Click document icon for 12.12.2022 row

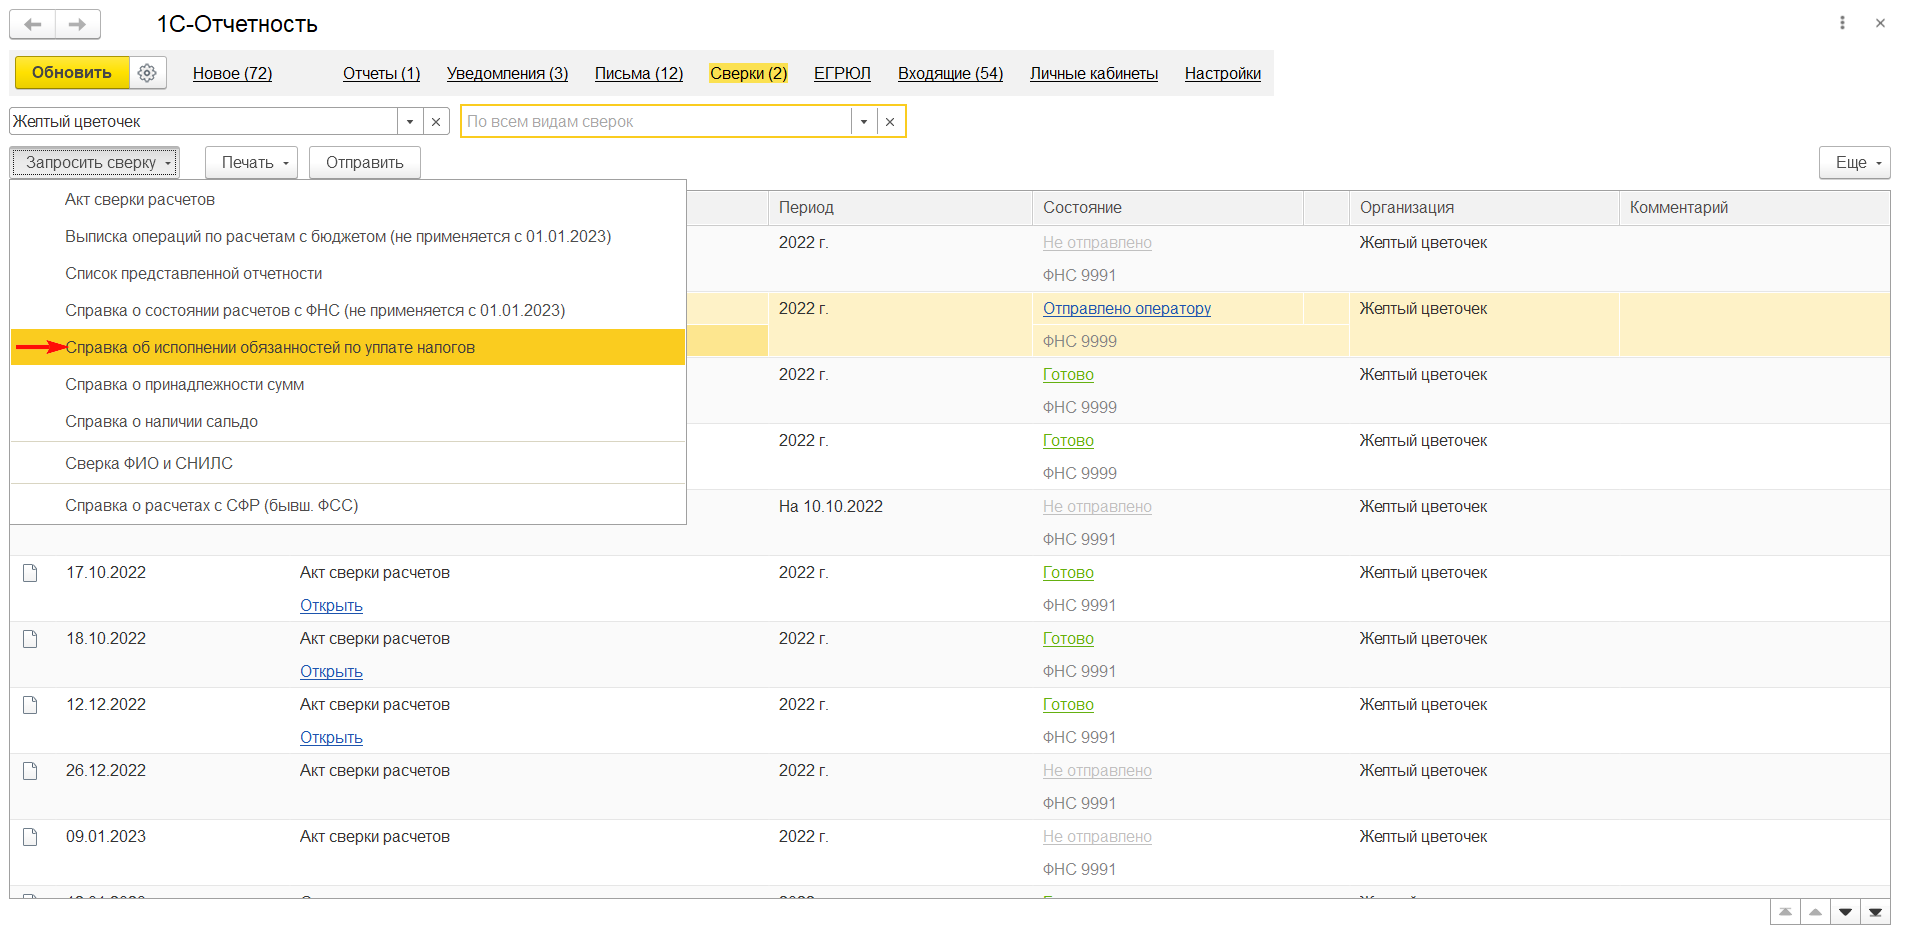[30, 705]
